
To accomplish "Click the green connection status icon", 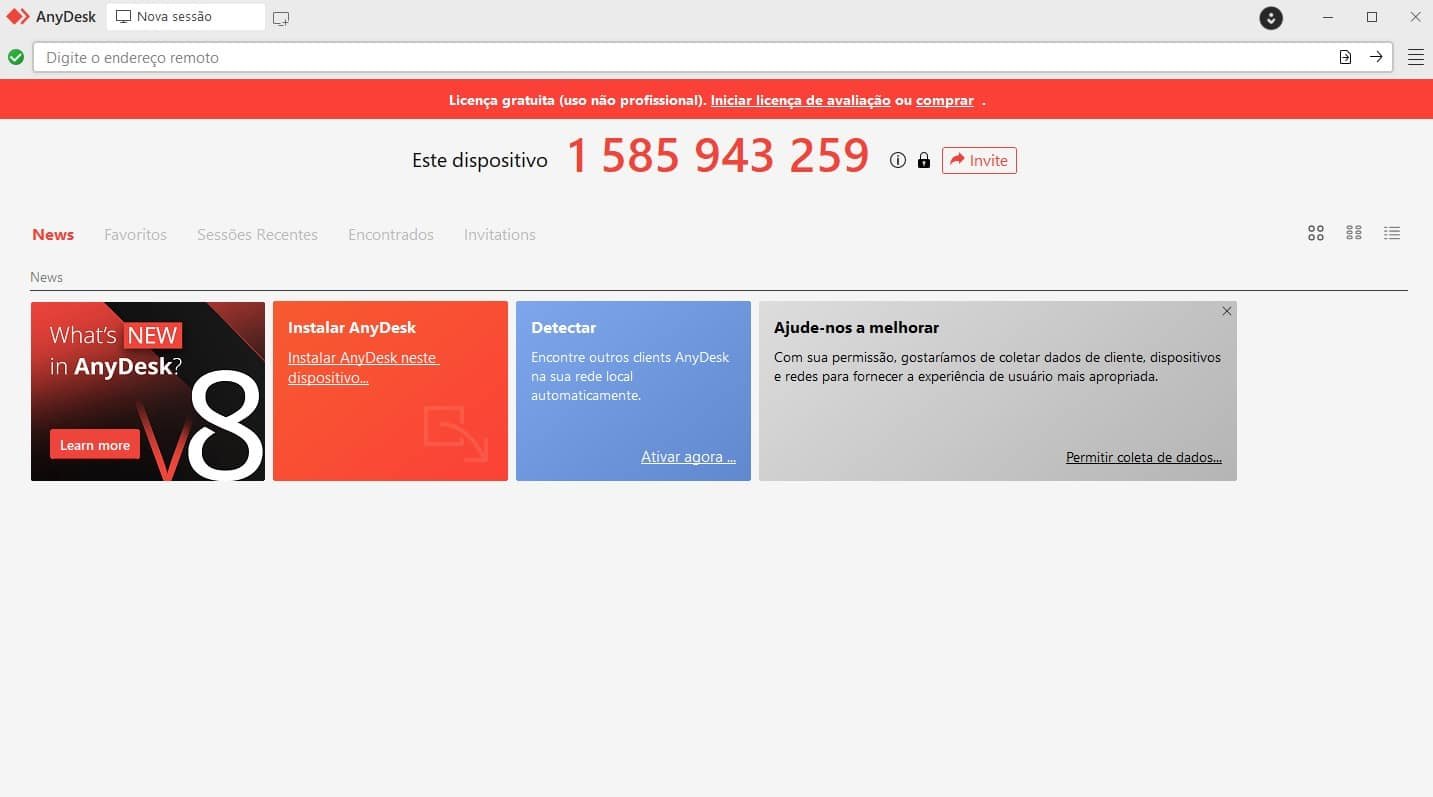I will pos(16,57).
